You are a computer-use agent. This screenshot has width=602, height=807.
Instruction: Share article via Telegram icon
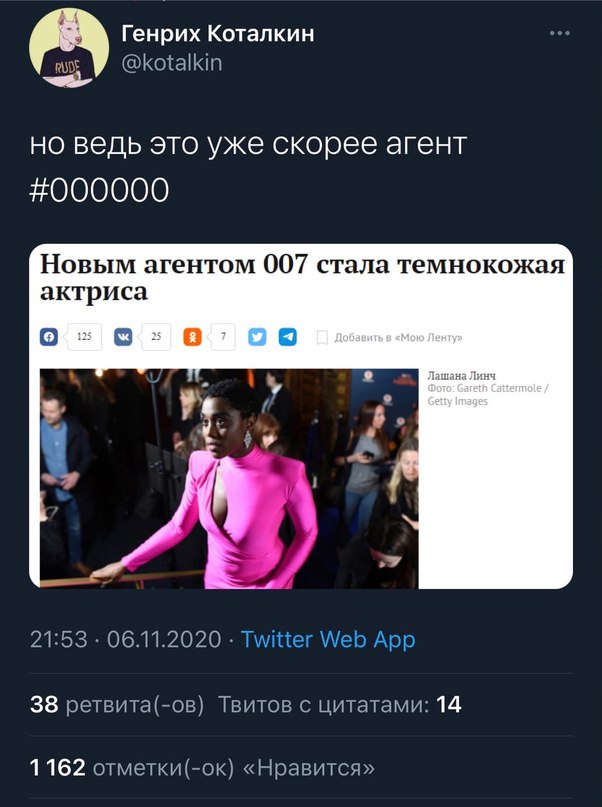[x=288, y=337]
